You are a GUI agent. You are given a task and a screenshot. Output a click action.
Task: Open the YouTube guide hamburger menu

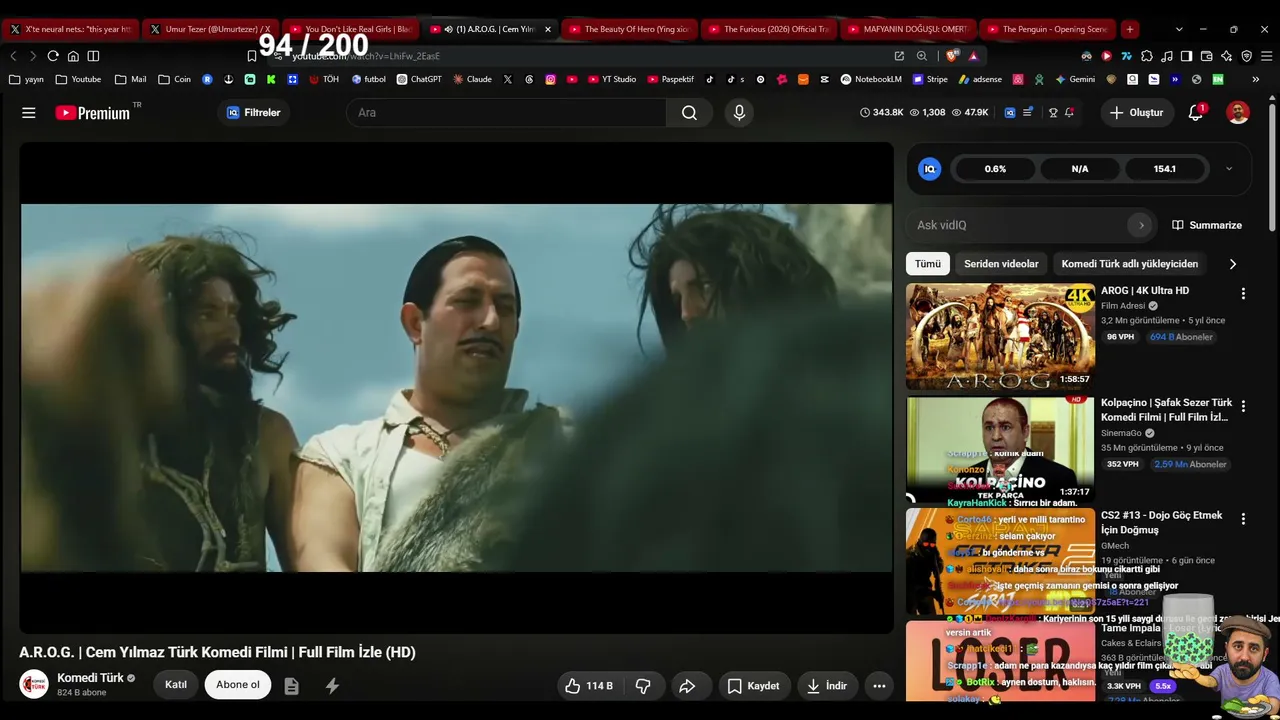click(29, 113)
